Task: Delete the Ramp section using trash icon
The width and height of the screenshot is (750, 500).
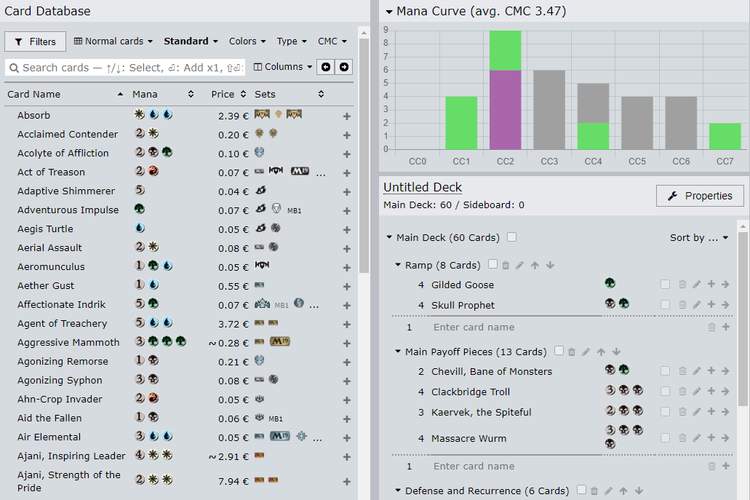Action: point(506,265)
